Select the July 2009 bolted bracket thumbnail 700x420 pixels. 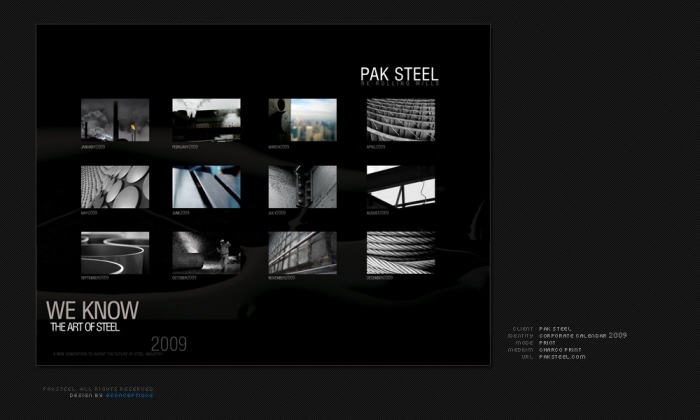(x=303, y=187)
